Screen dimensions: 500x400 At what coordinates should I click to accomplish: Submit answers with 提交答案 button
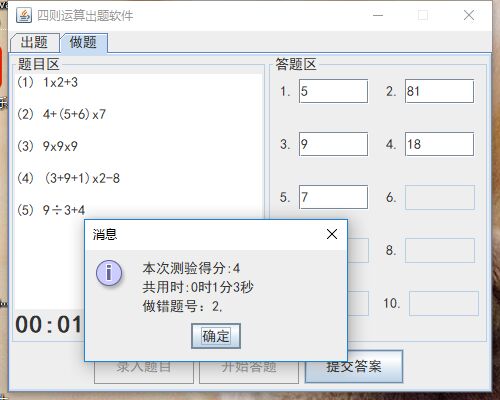point(354,366)
